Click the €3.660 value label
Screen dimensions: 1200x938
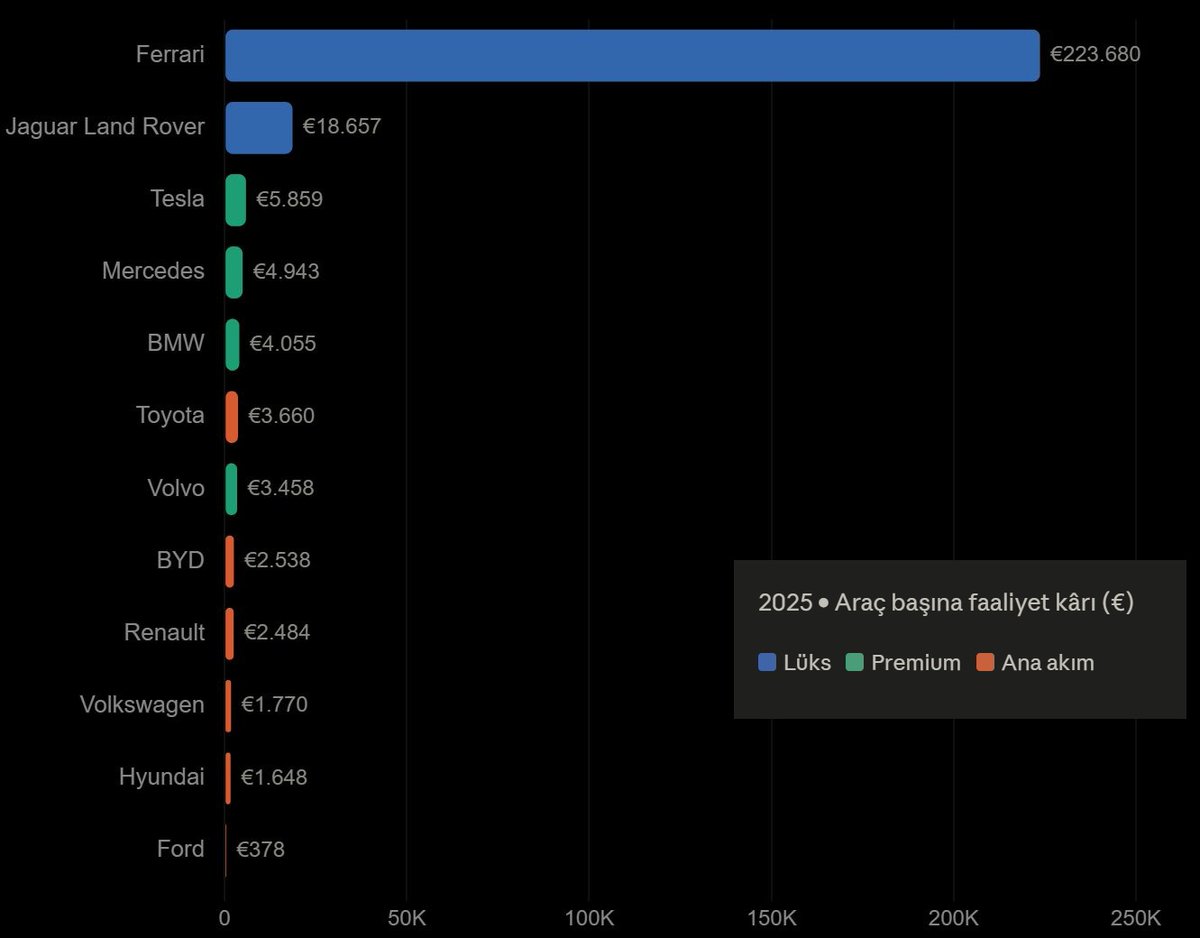[x=281, y=415]
